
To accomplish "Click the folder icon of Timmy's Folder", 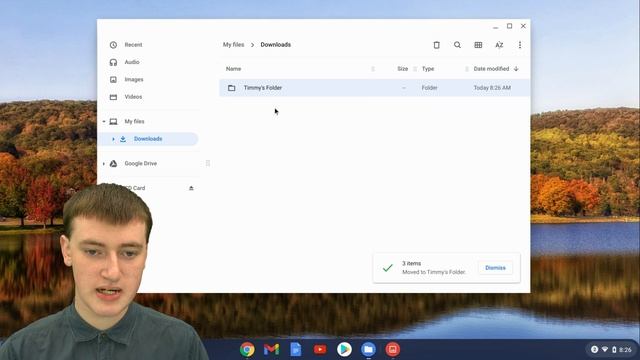I will point(231,88).
